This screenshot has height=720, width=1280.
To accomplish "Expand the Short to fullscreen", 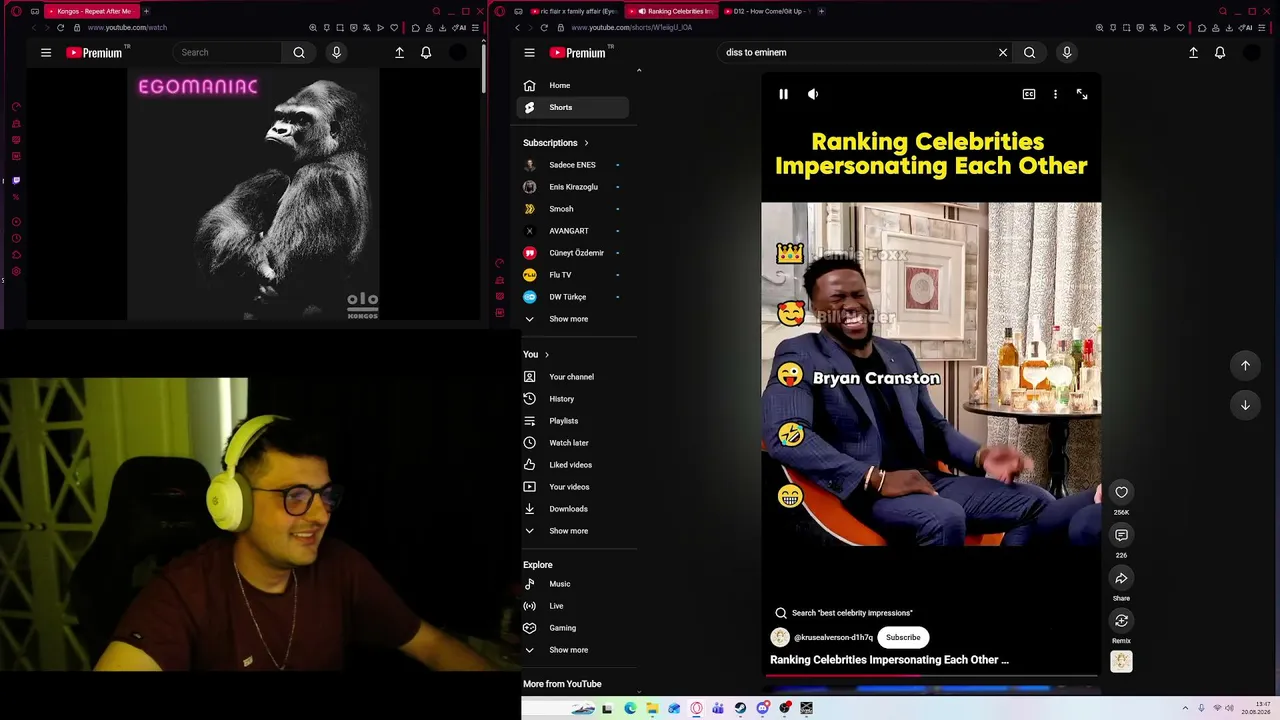I will (1082, 94).
